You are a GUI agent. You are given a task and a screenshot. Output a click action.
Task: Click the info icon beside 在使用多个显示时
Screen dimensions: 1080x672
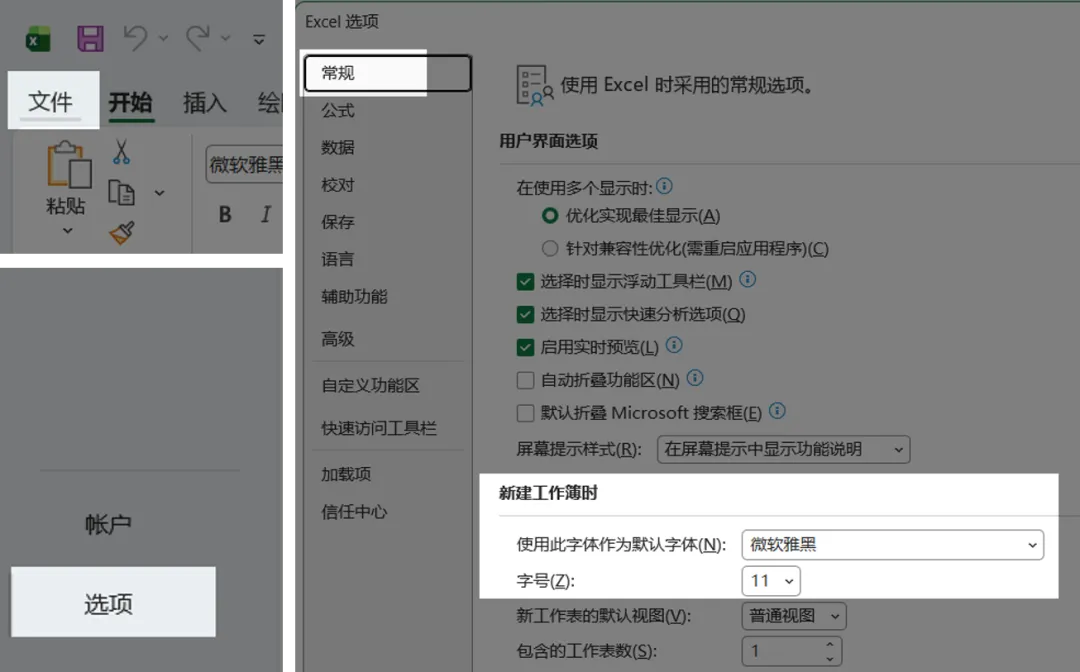point(664,186)
